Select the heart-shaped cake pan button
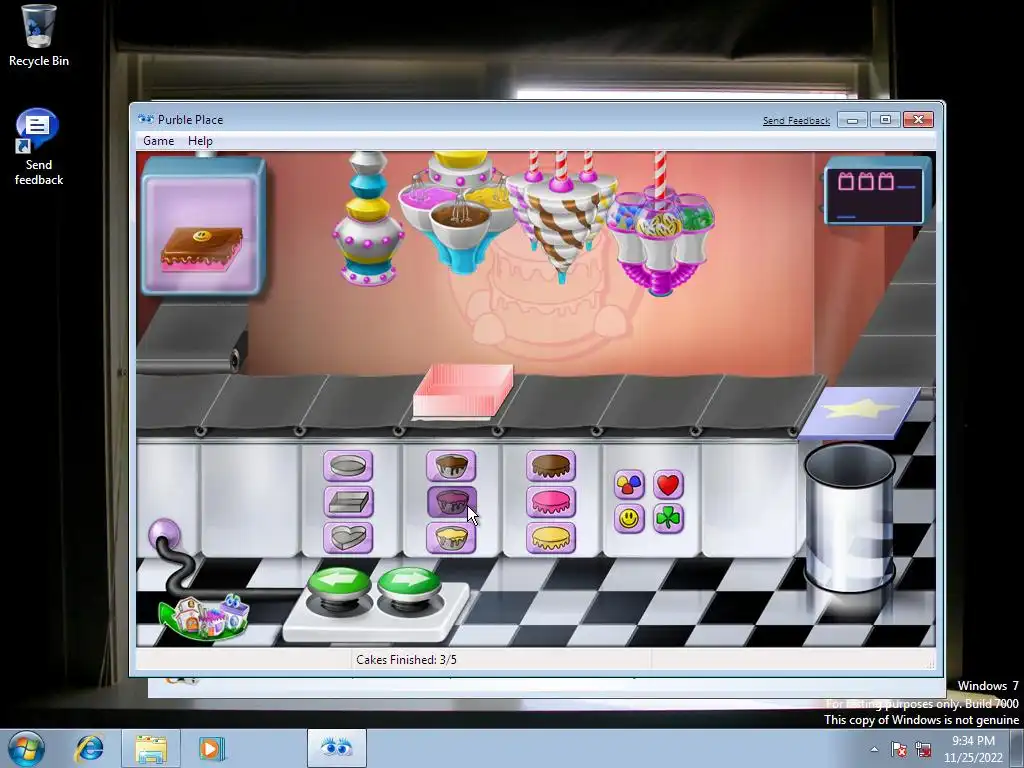The image size is (1024, 768). [x=348, y=537]
